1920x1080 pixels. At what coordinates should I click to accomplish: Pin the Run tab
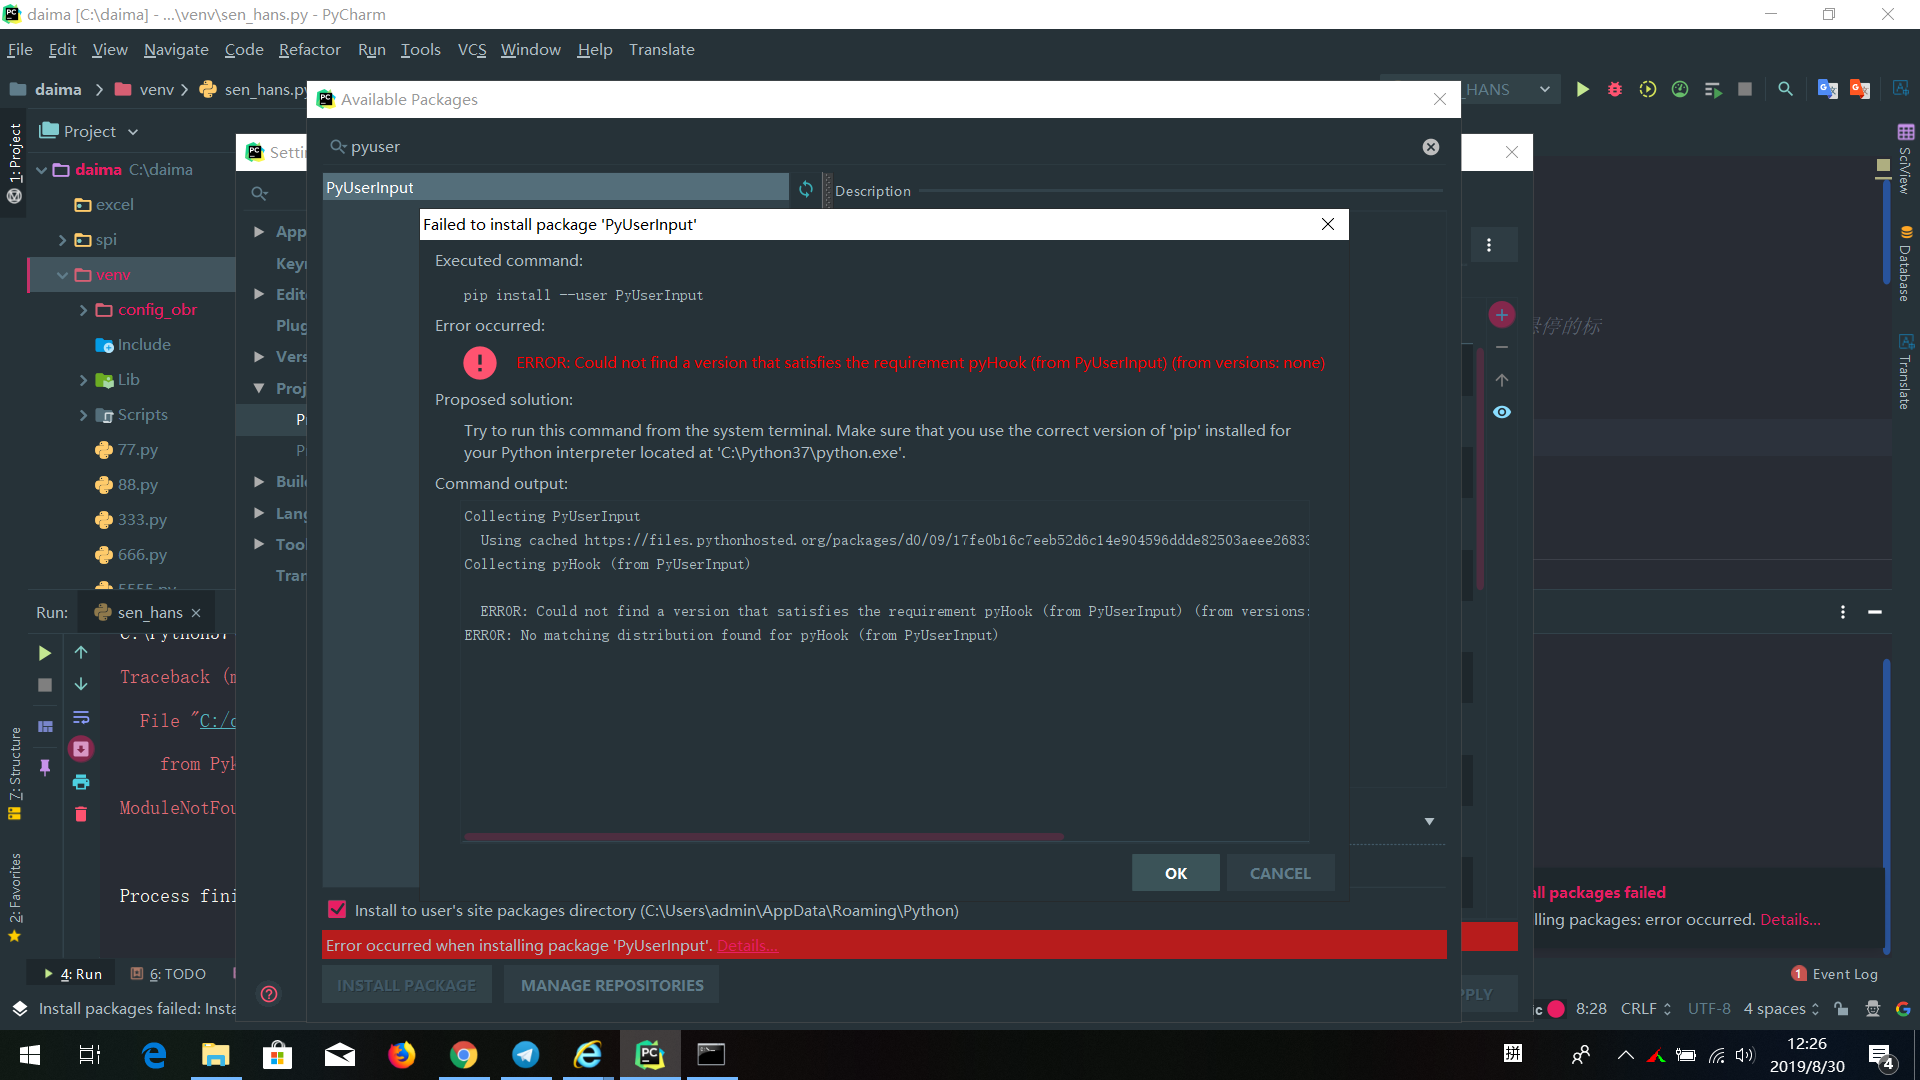45,766
